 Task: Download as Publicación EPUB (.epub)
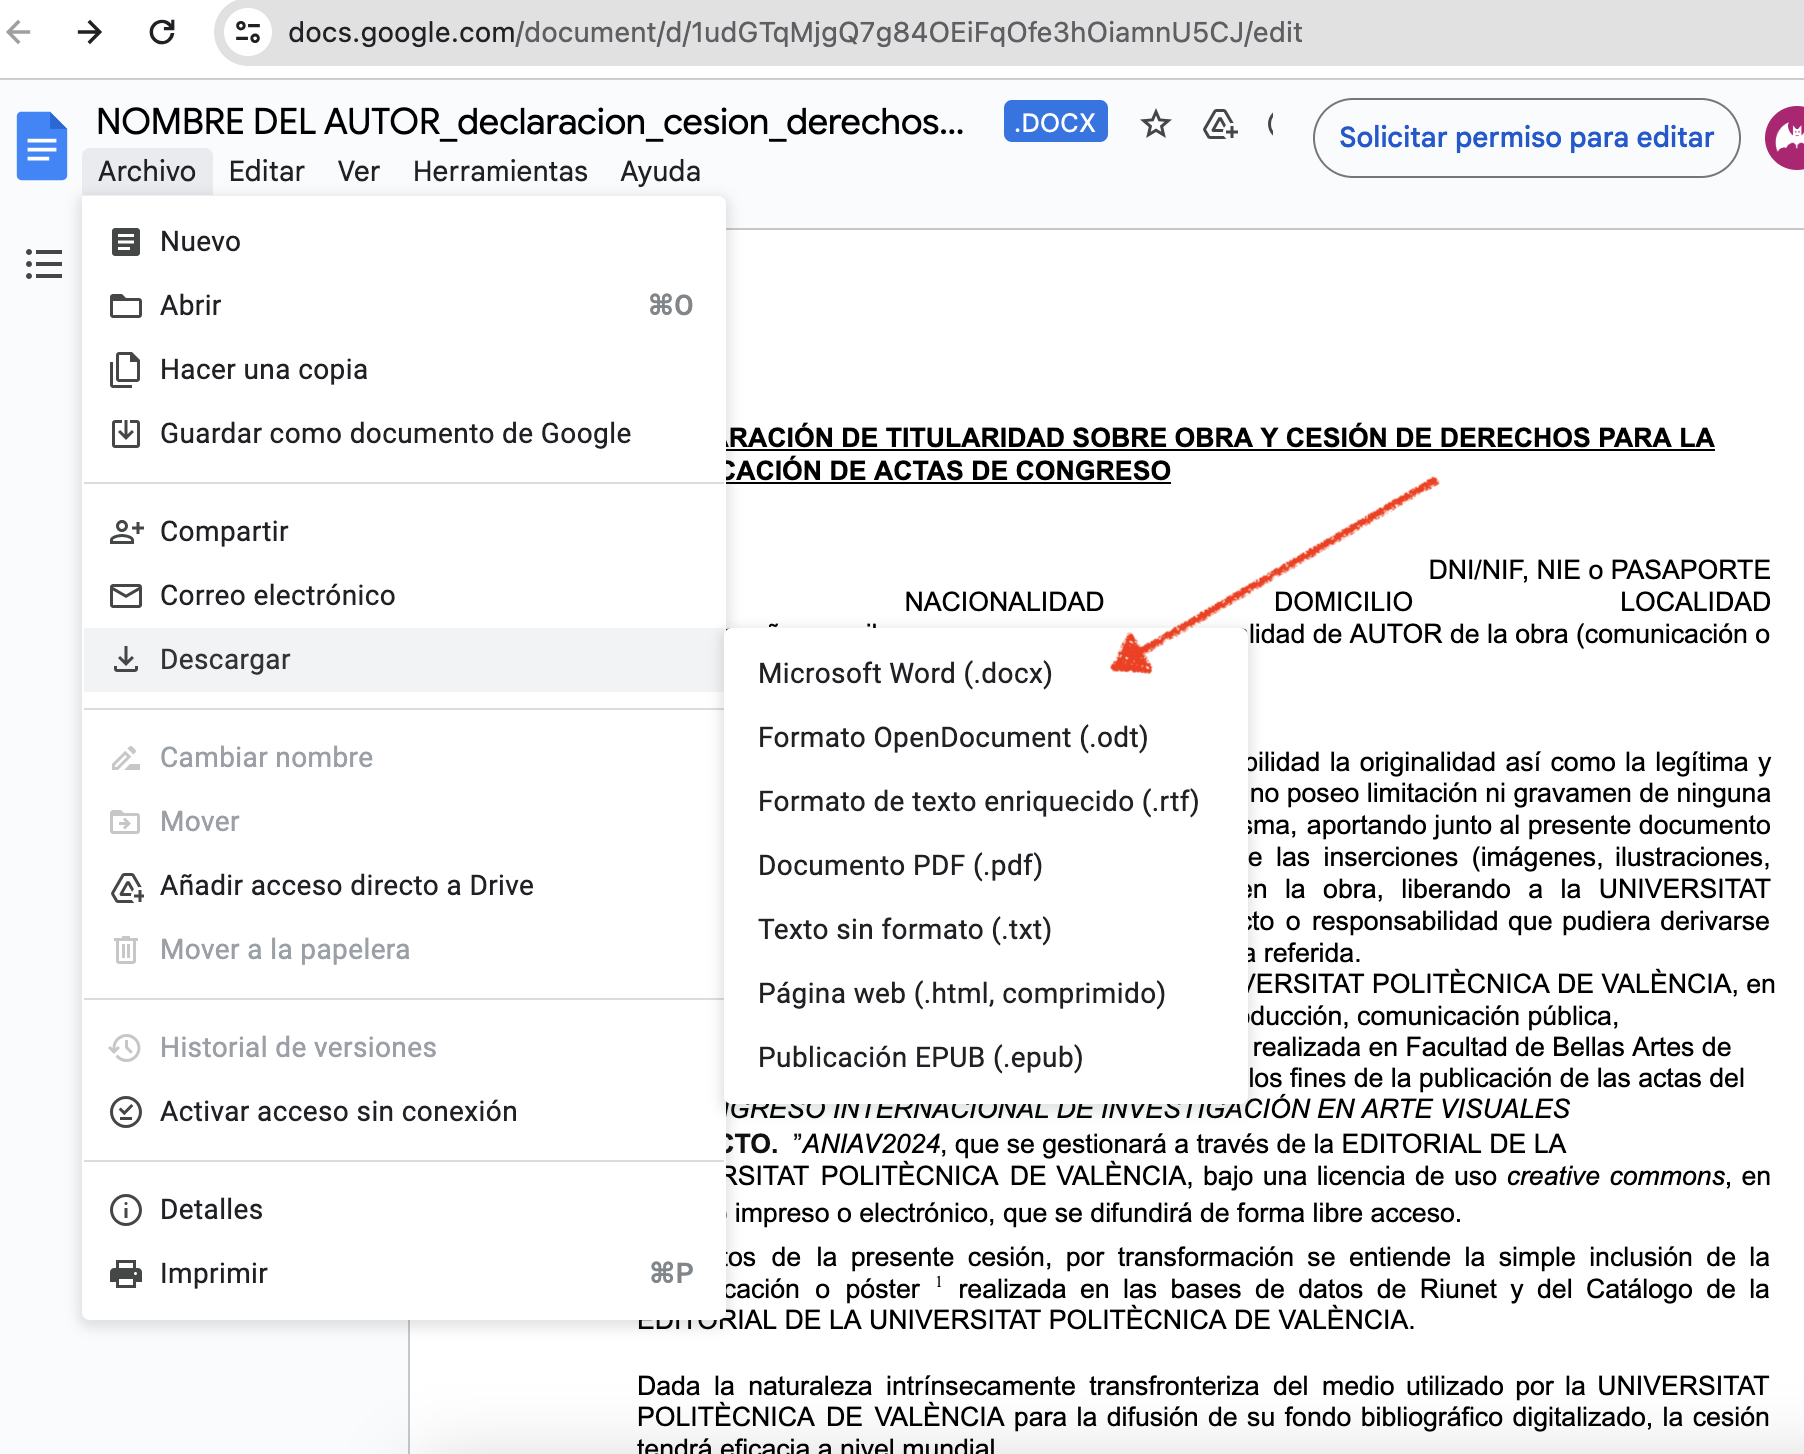click(x=986, y=1058)
